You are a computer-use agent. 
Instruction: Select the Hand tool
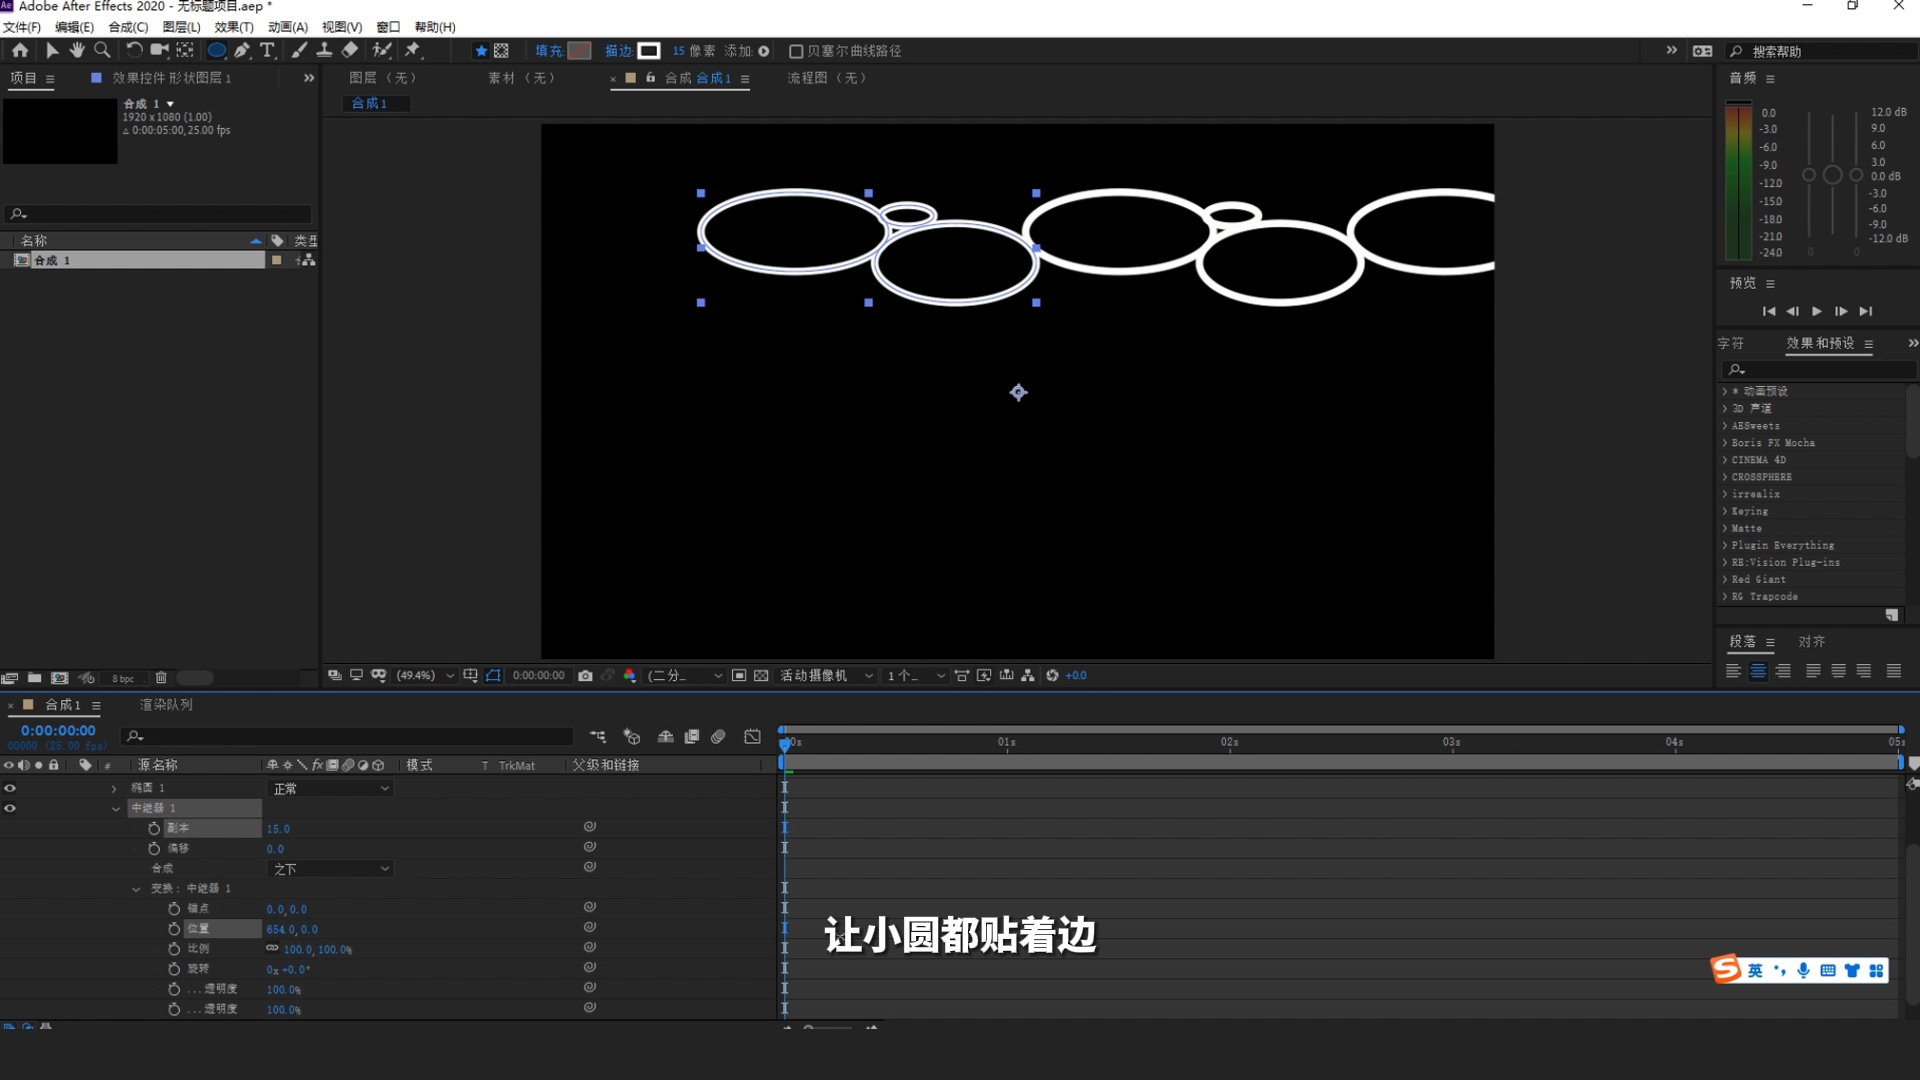click(77, 50)
